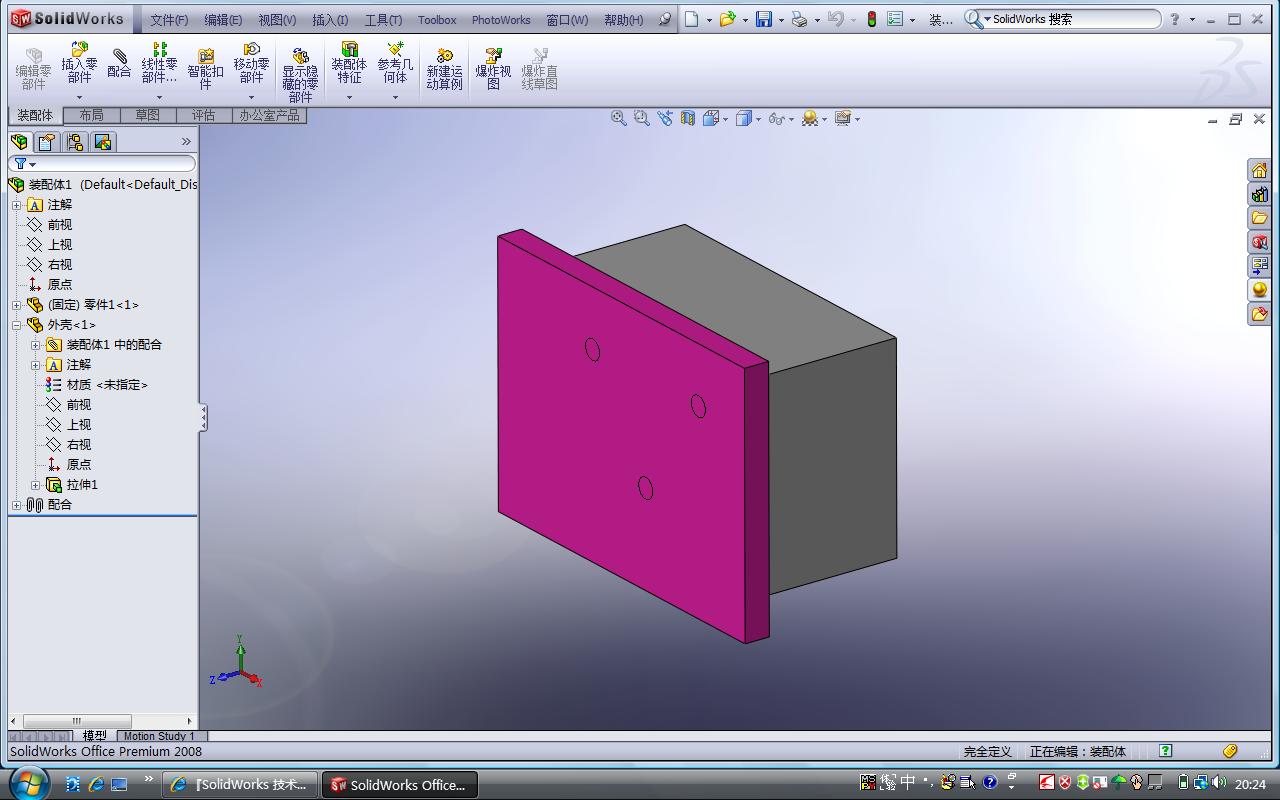Expand the 装配体1 中的配合 folder
The image size is (1280, 800).
point(35,345)
